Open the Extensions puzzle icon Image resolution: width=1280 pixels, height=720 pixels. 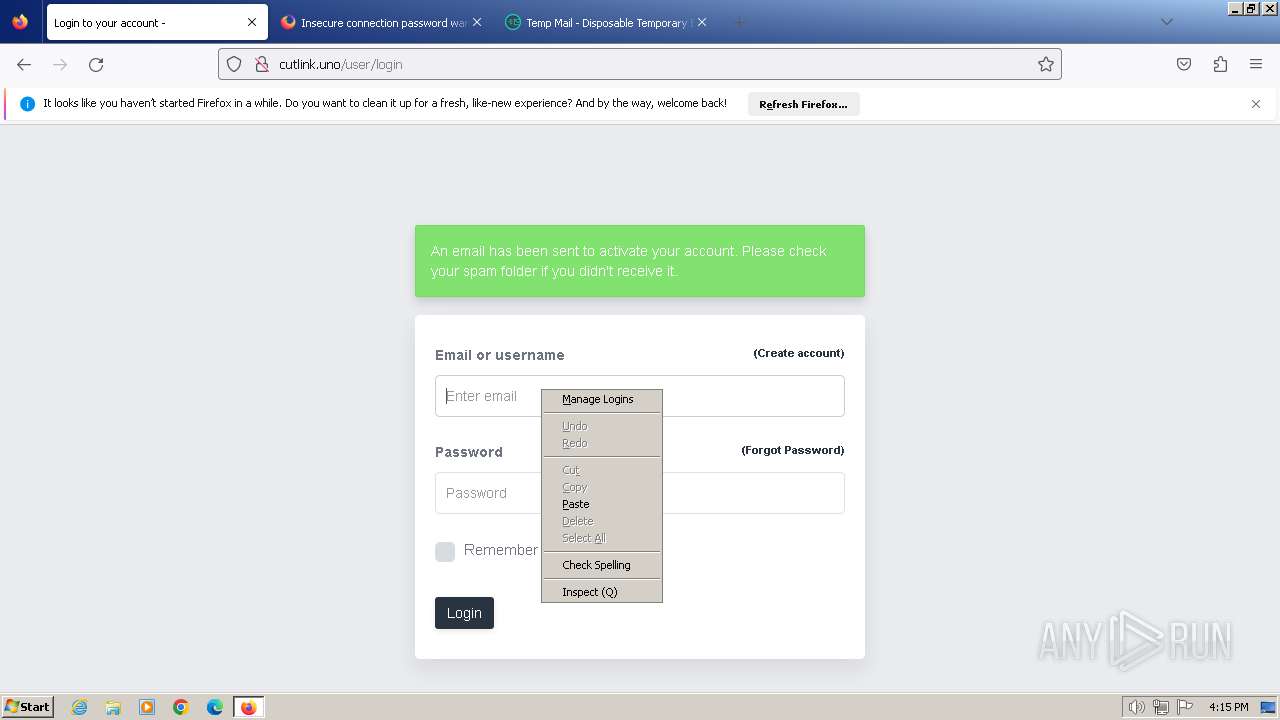pos(1220,64)
